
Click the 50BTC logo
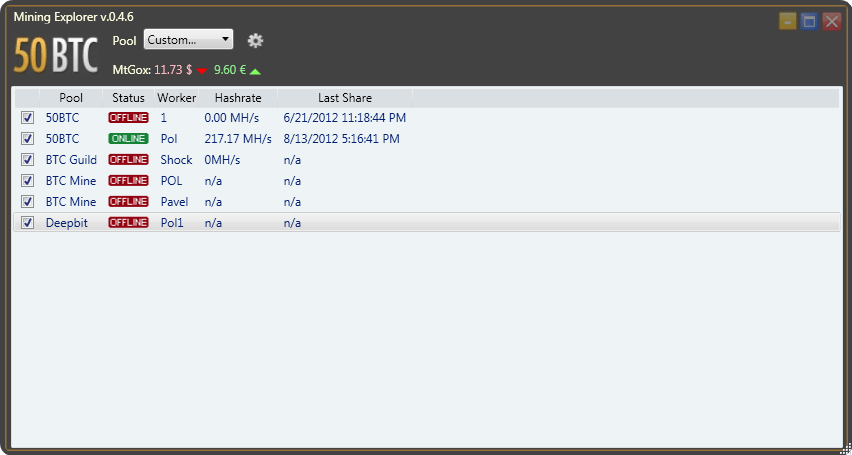coord(56,56)
